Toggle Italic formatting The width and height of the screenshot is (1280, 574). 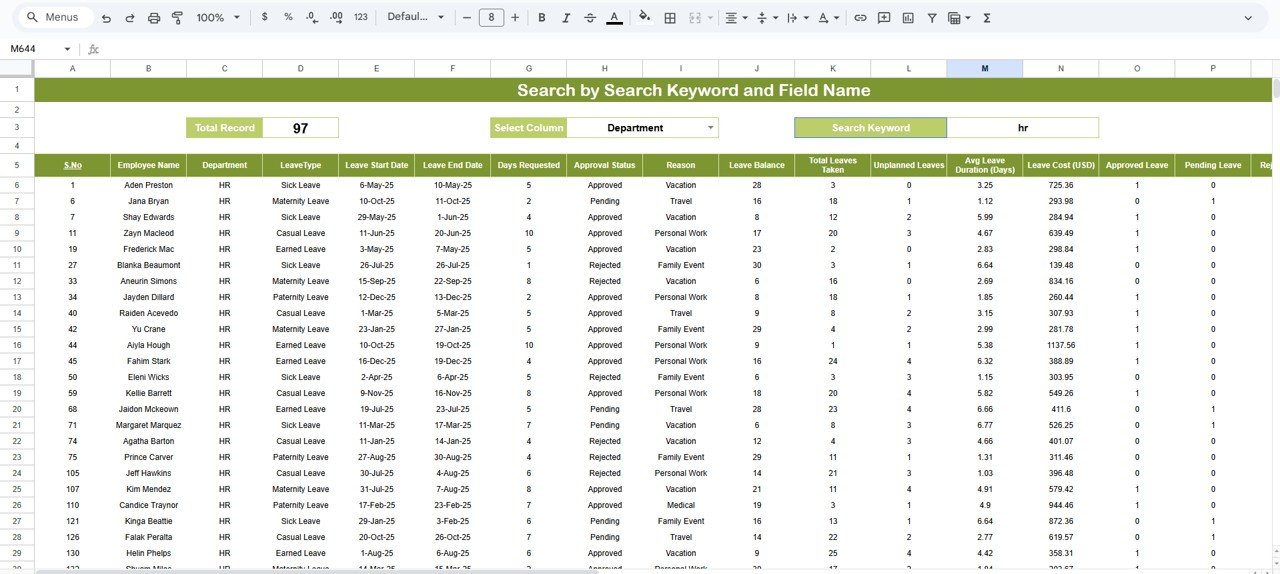coord(566,18)
